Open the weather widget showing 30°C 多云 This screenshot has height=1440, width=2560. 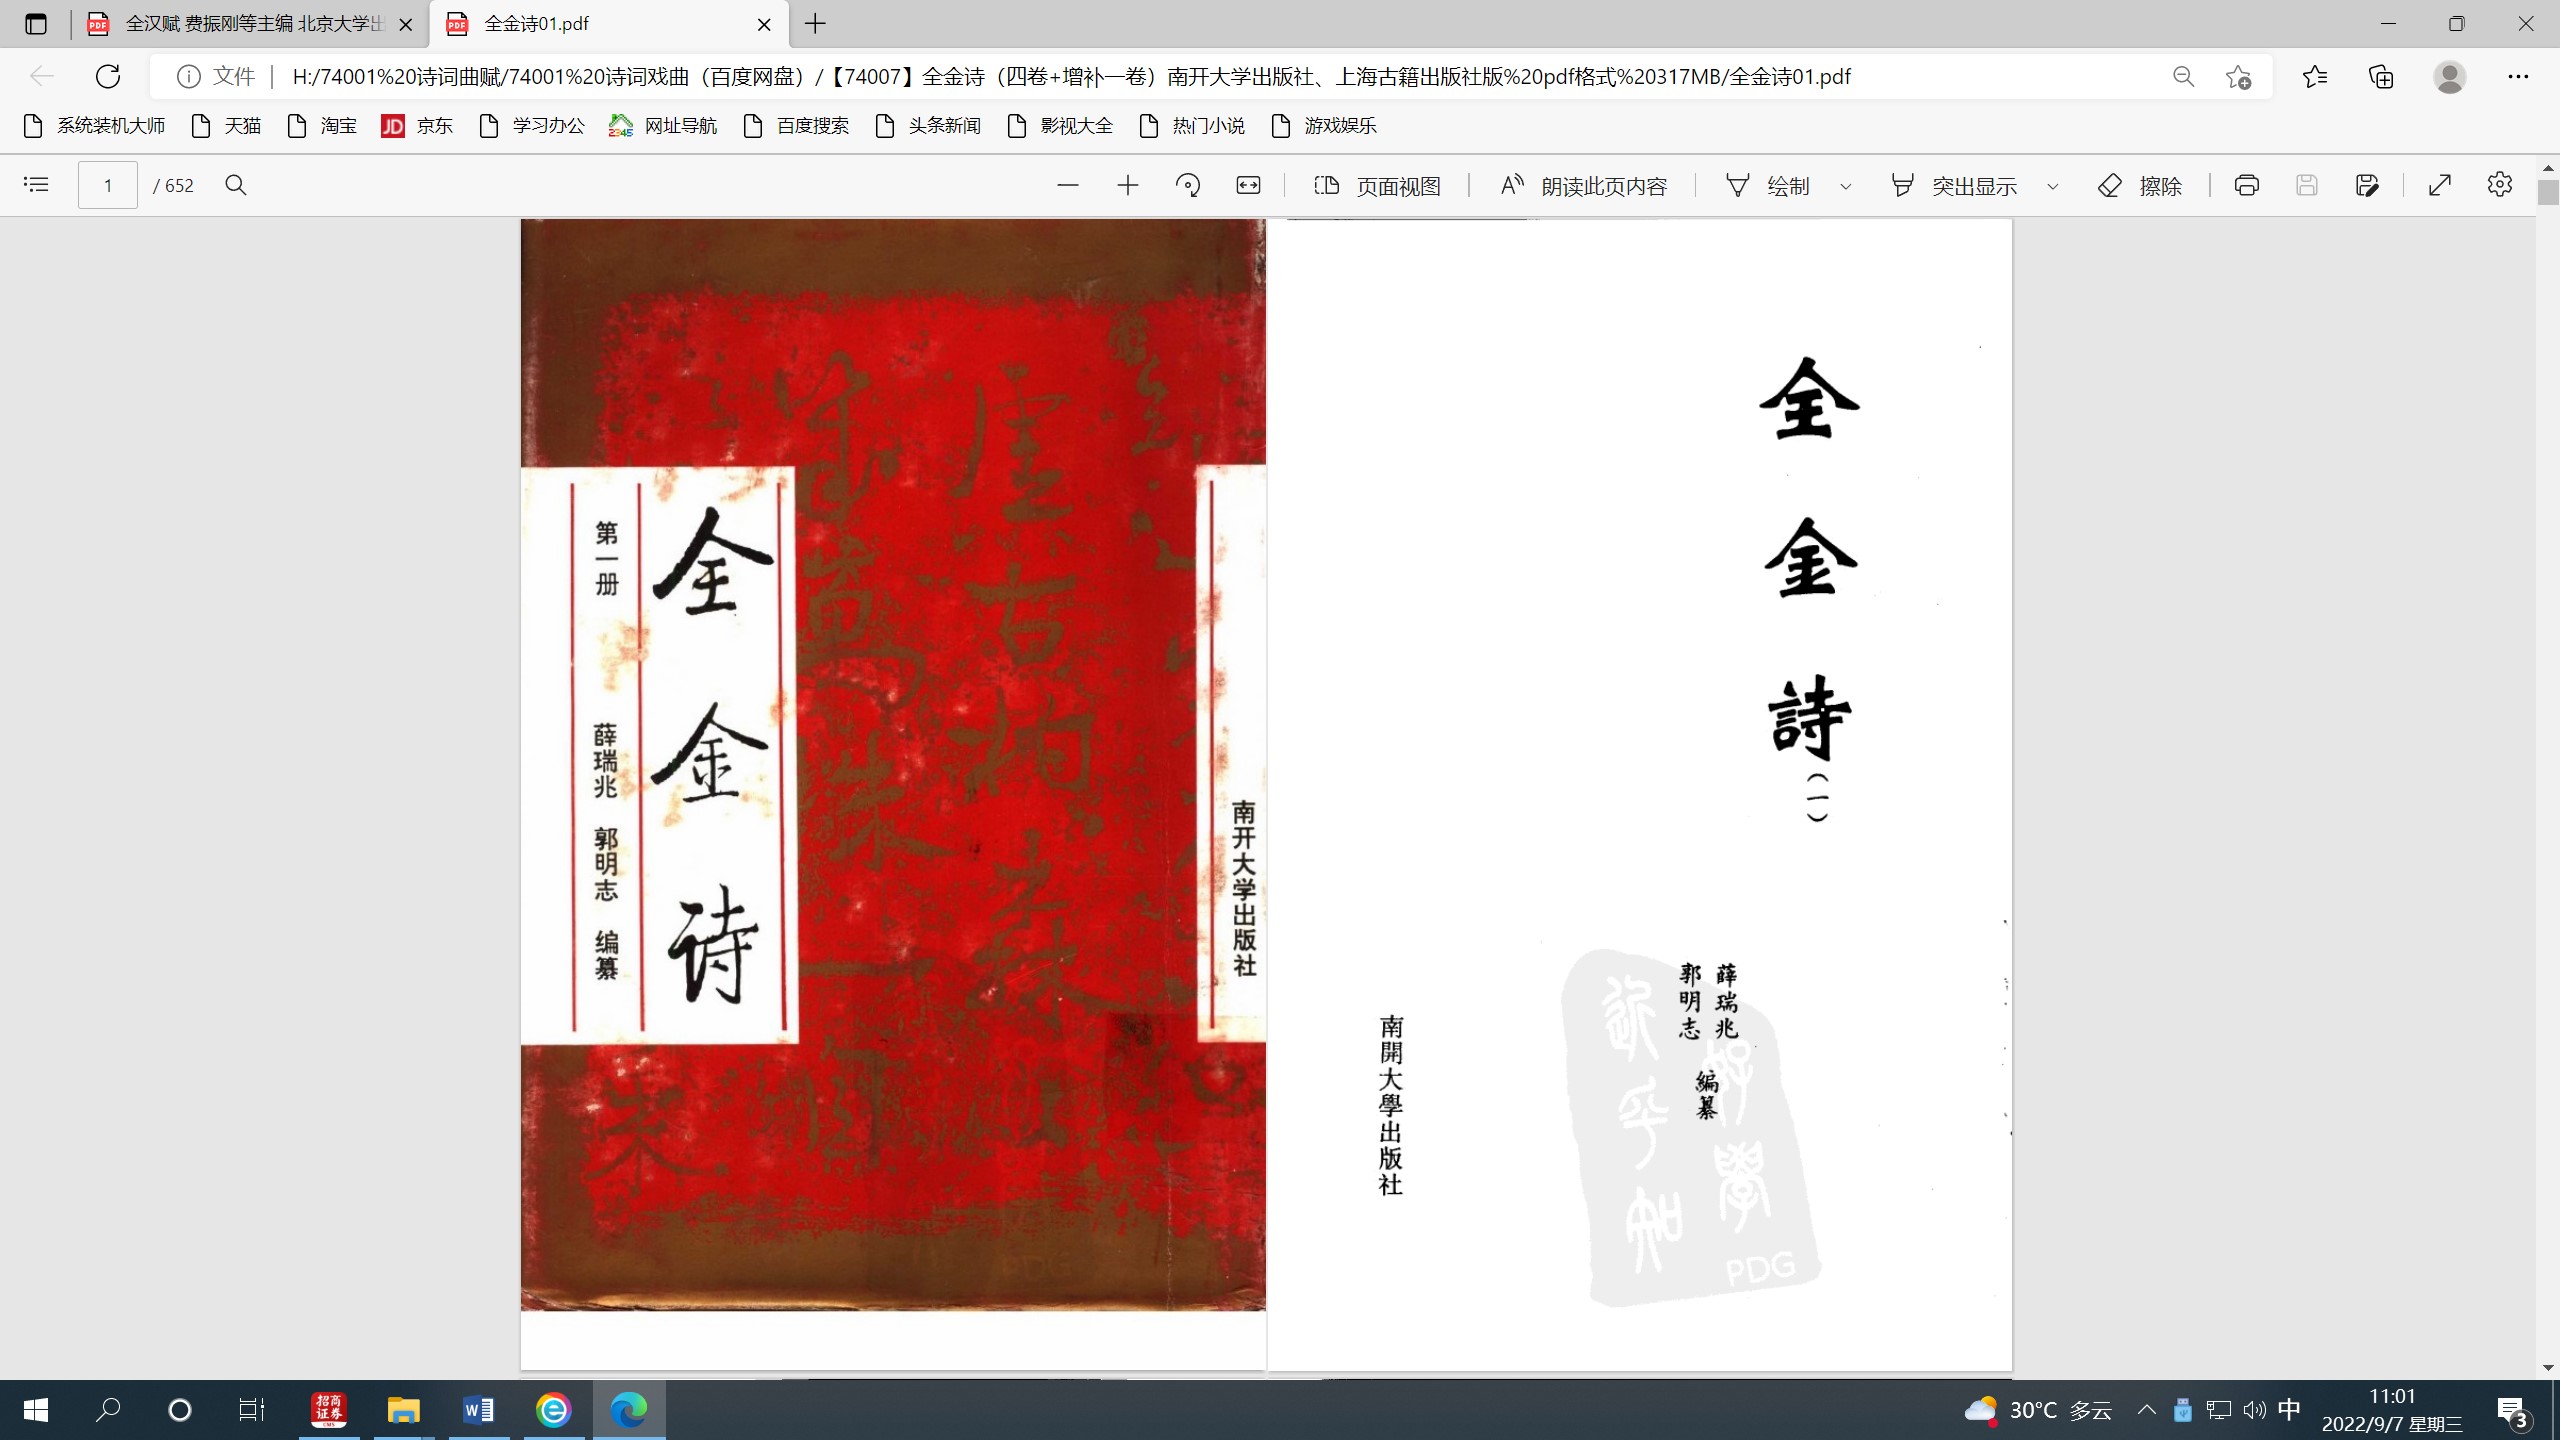(x=2038, y=1410)
